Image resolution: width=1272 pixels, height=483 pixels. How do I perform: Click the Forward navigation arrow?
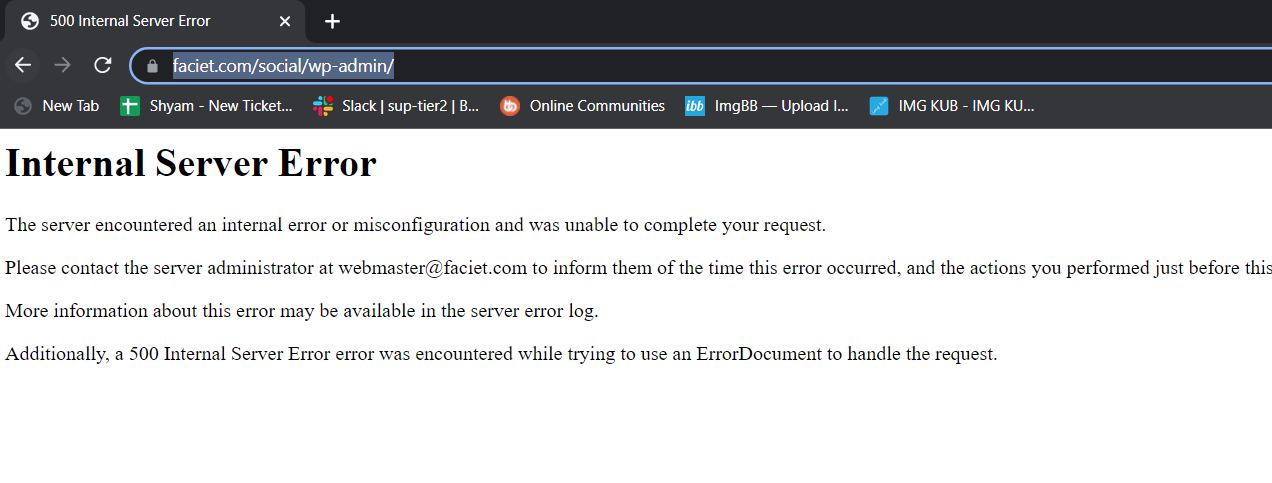point(62,65)
